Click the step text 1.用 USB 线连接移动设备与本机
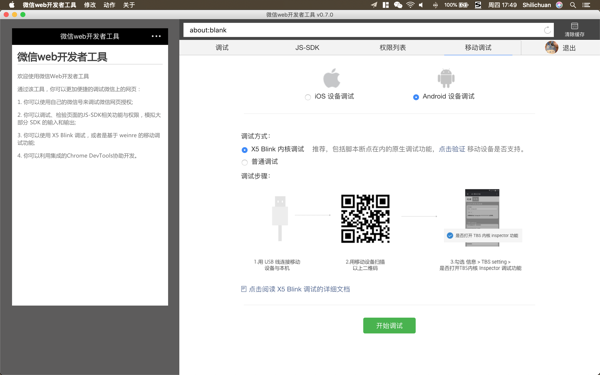This screenshot has height=375, width=600. tap(277, 265)
